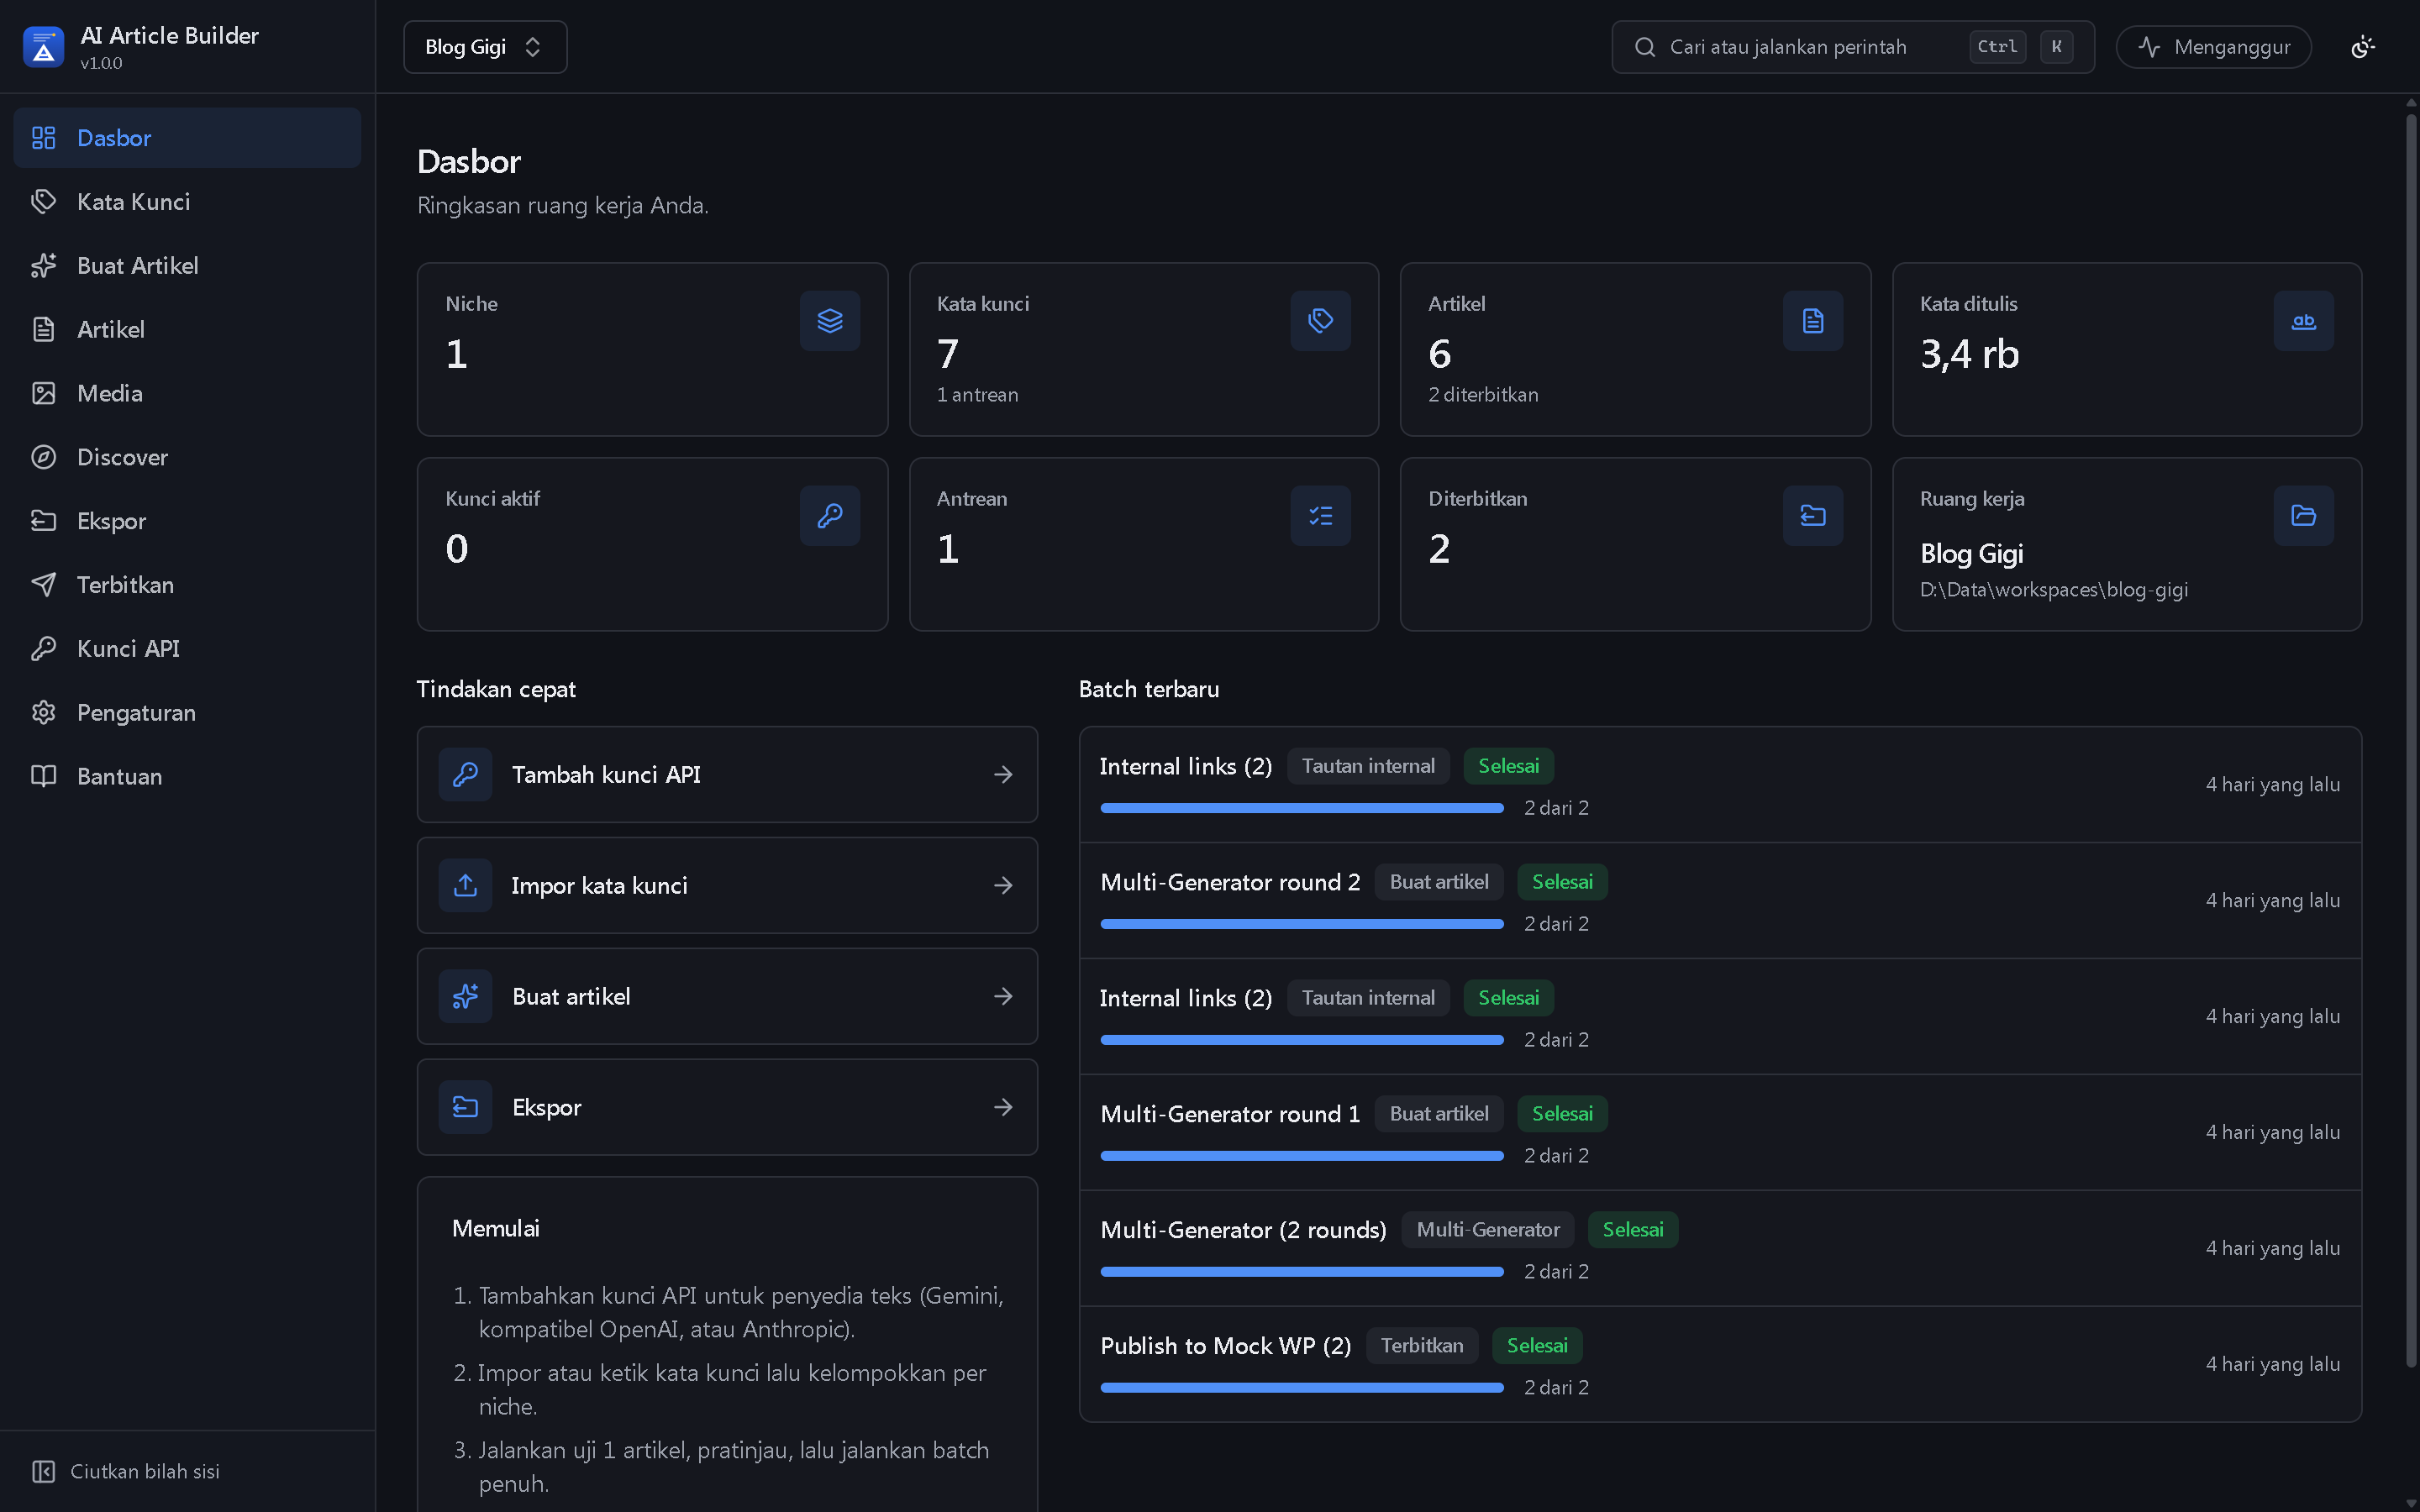Image resolution: width=2420 pixels, height=1512 pixels.
Task: Open the Multi-Generator (2 rounds) batch
Action: tap(1720, 1249)
